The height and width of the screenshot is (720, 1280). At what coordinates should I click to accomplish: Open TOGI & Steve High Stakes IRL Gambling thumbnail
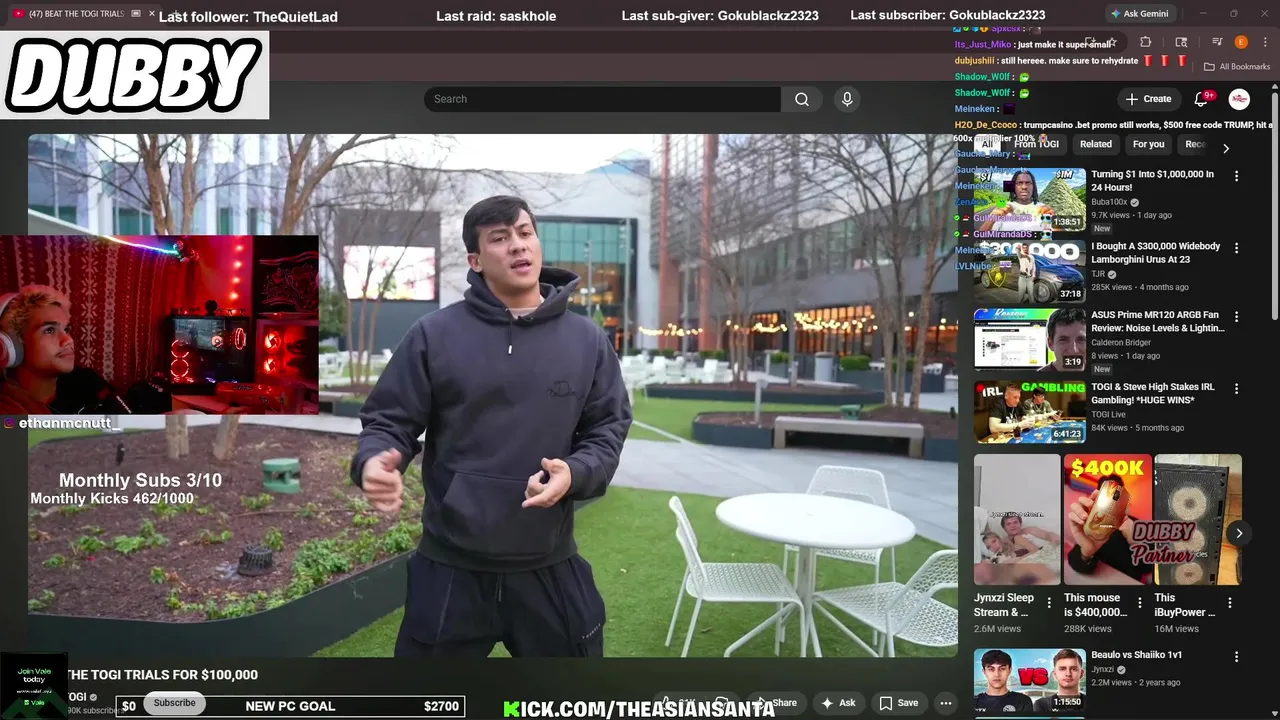[x=1029, y=411]
